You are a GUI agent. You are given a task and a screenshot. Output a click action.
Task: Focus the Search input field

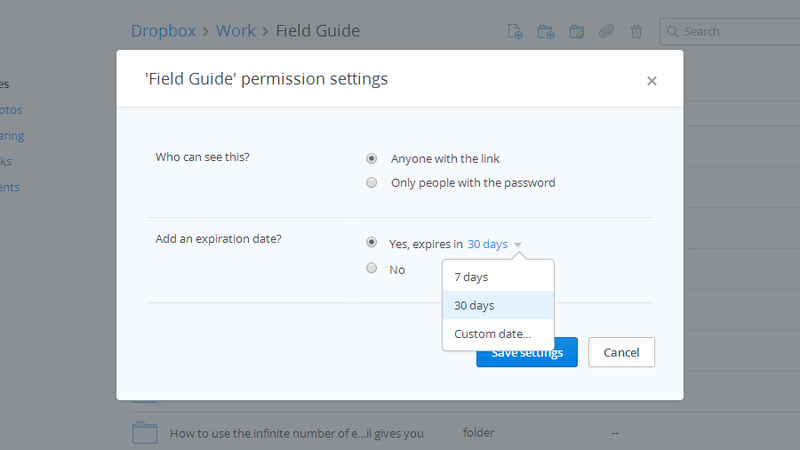pyautogui.click(x=730, y=32)
